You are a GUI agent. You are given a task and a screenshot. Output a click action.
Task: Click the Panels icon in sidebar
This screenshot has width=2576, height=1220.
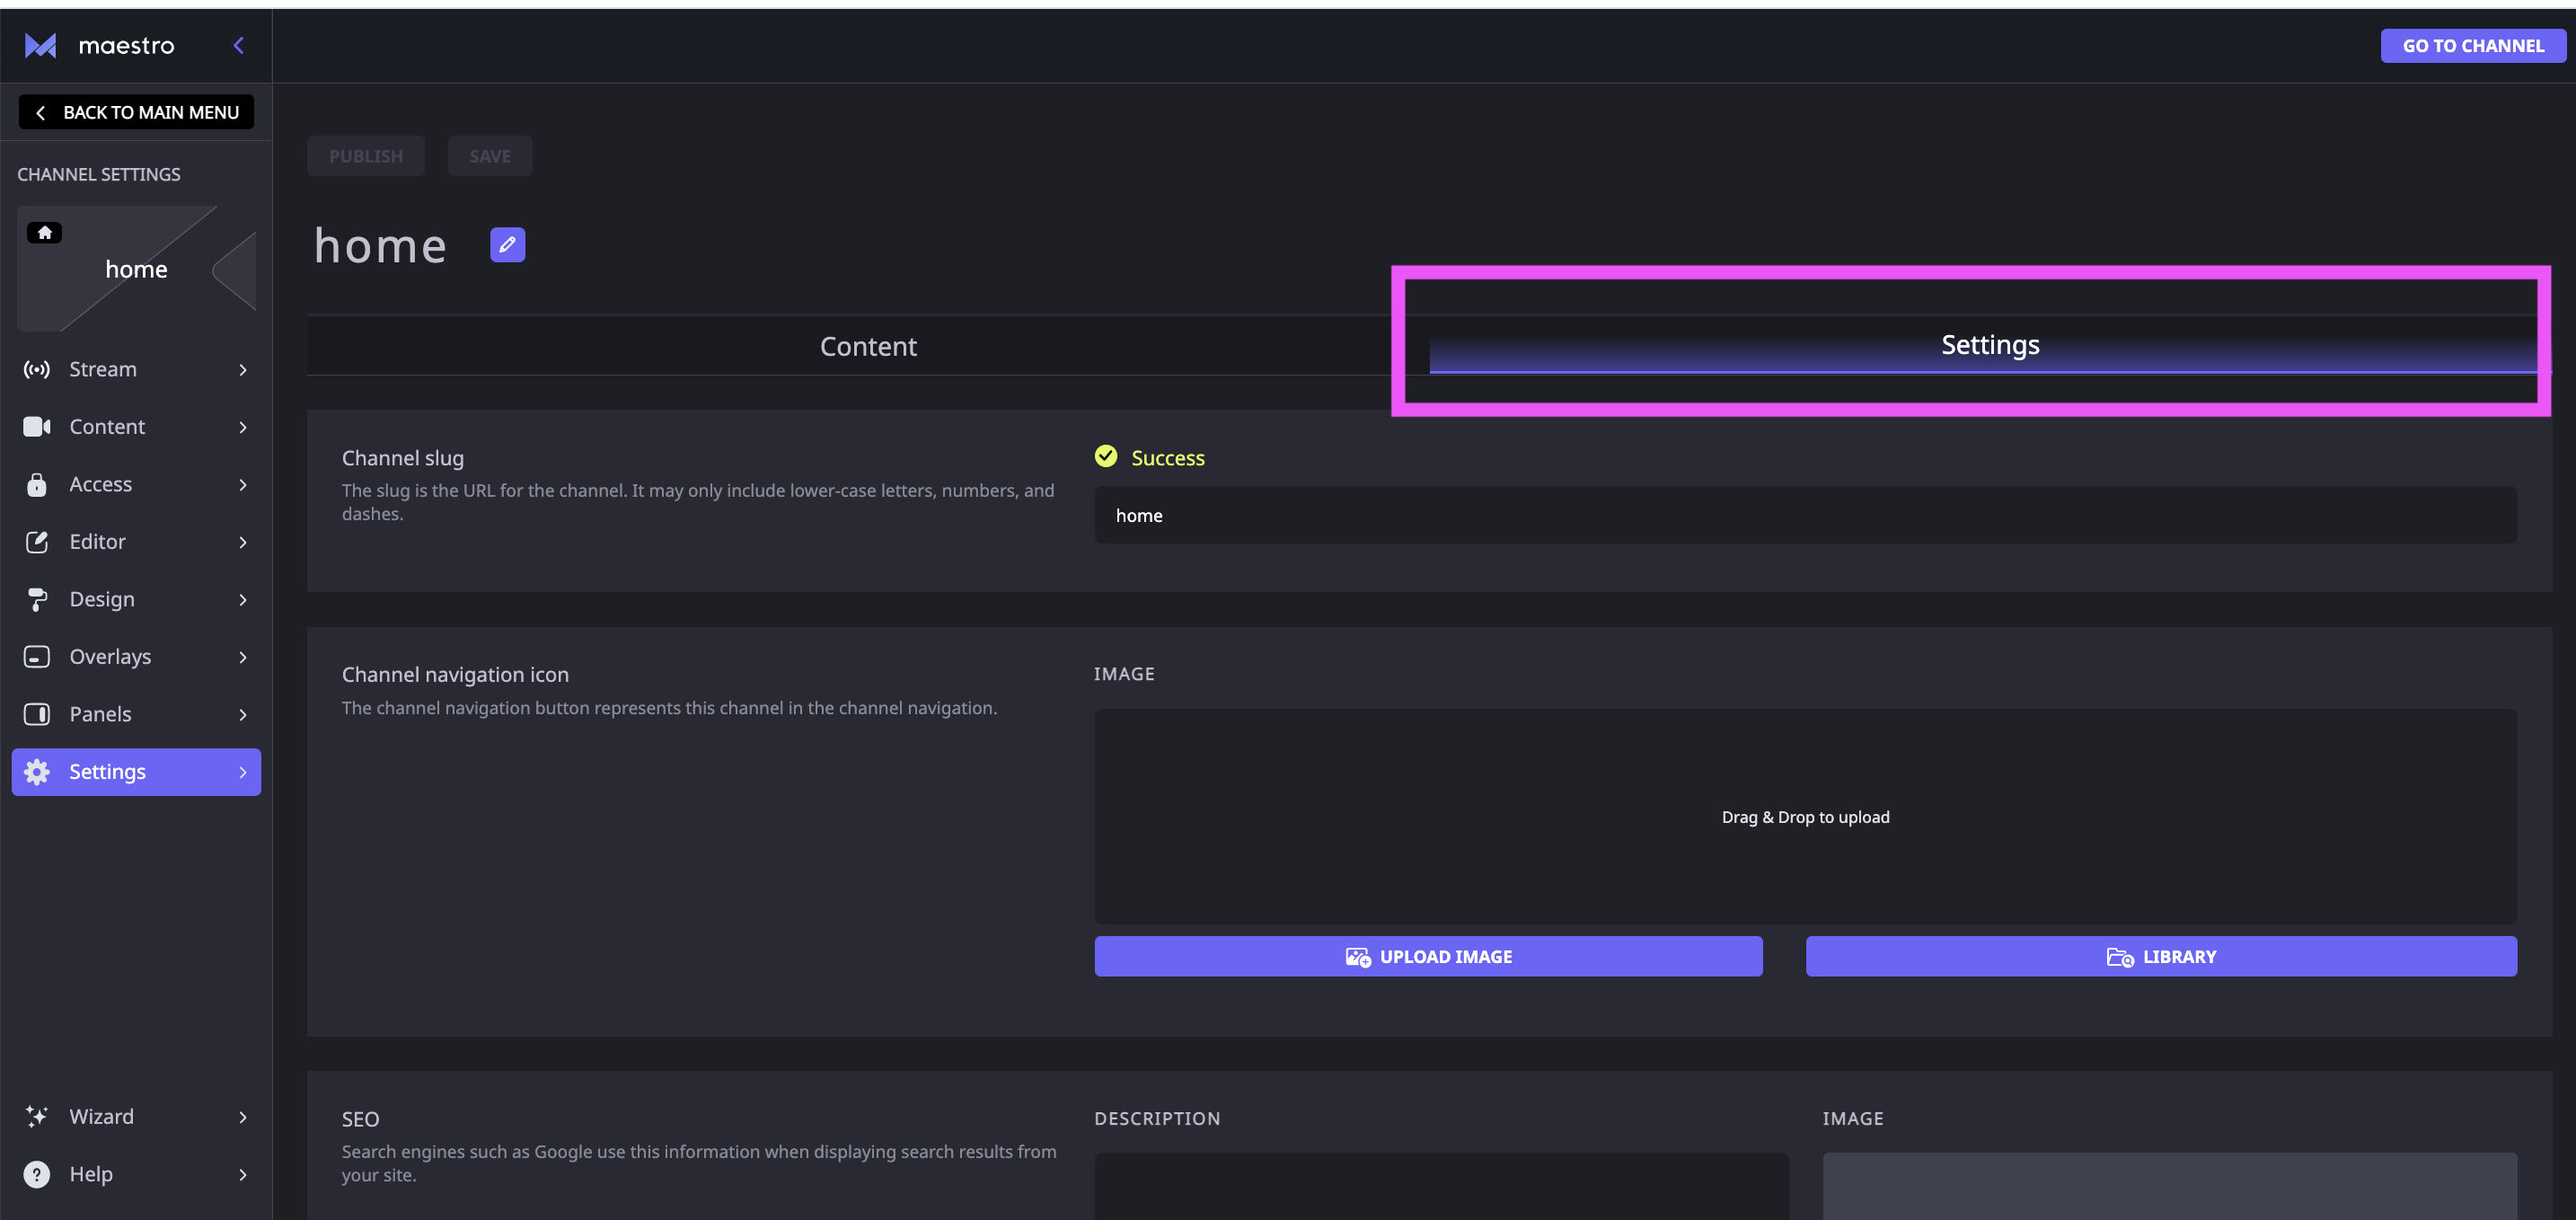point(37,714)
